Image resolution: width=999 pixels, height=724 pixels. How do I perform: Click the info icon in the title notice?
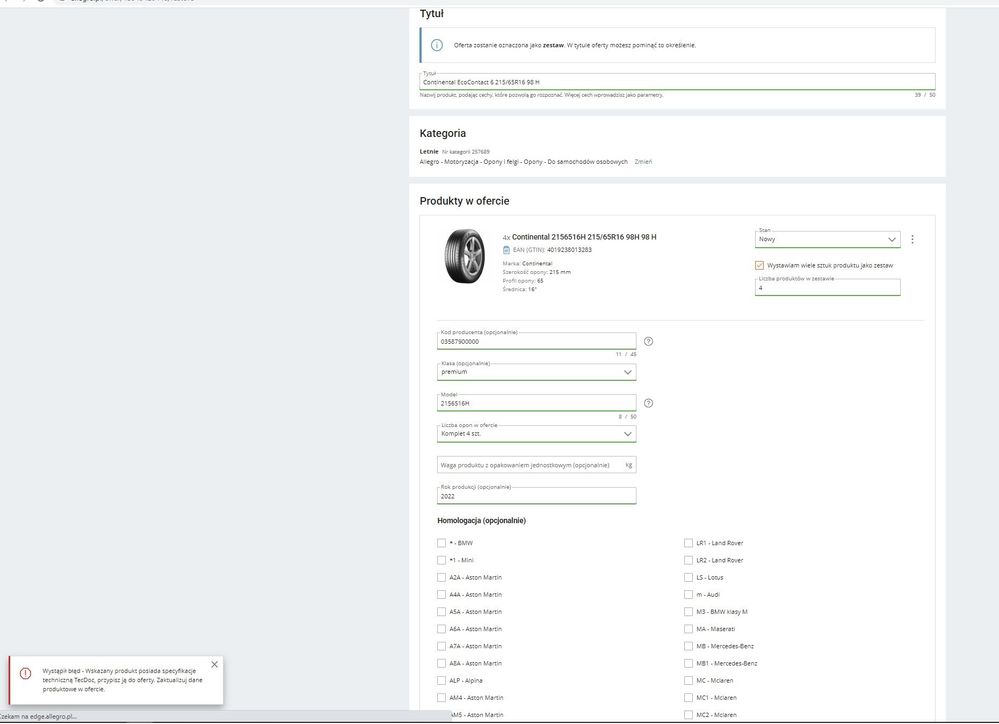point(436,45)
